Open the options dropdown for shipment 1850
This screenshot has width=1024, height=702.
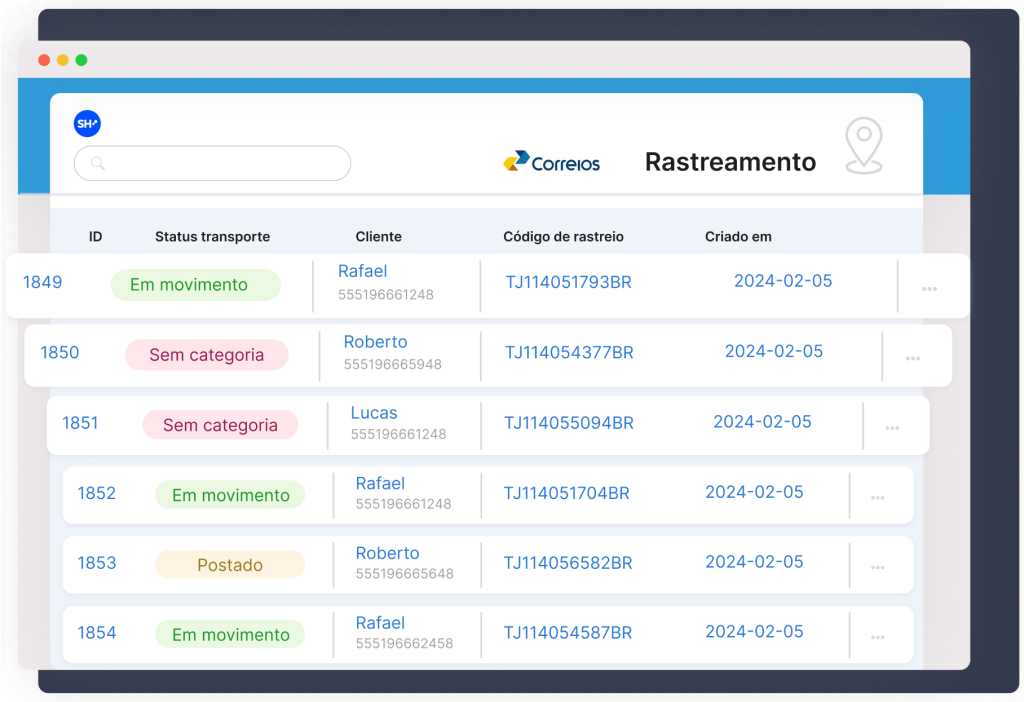coord(914,356)
